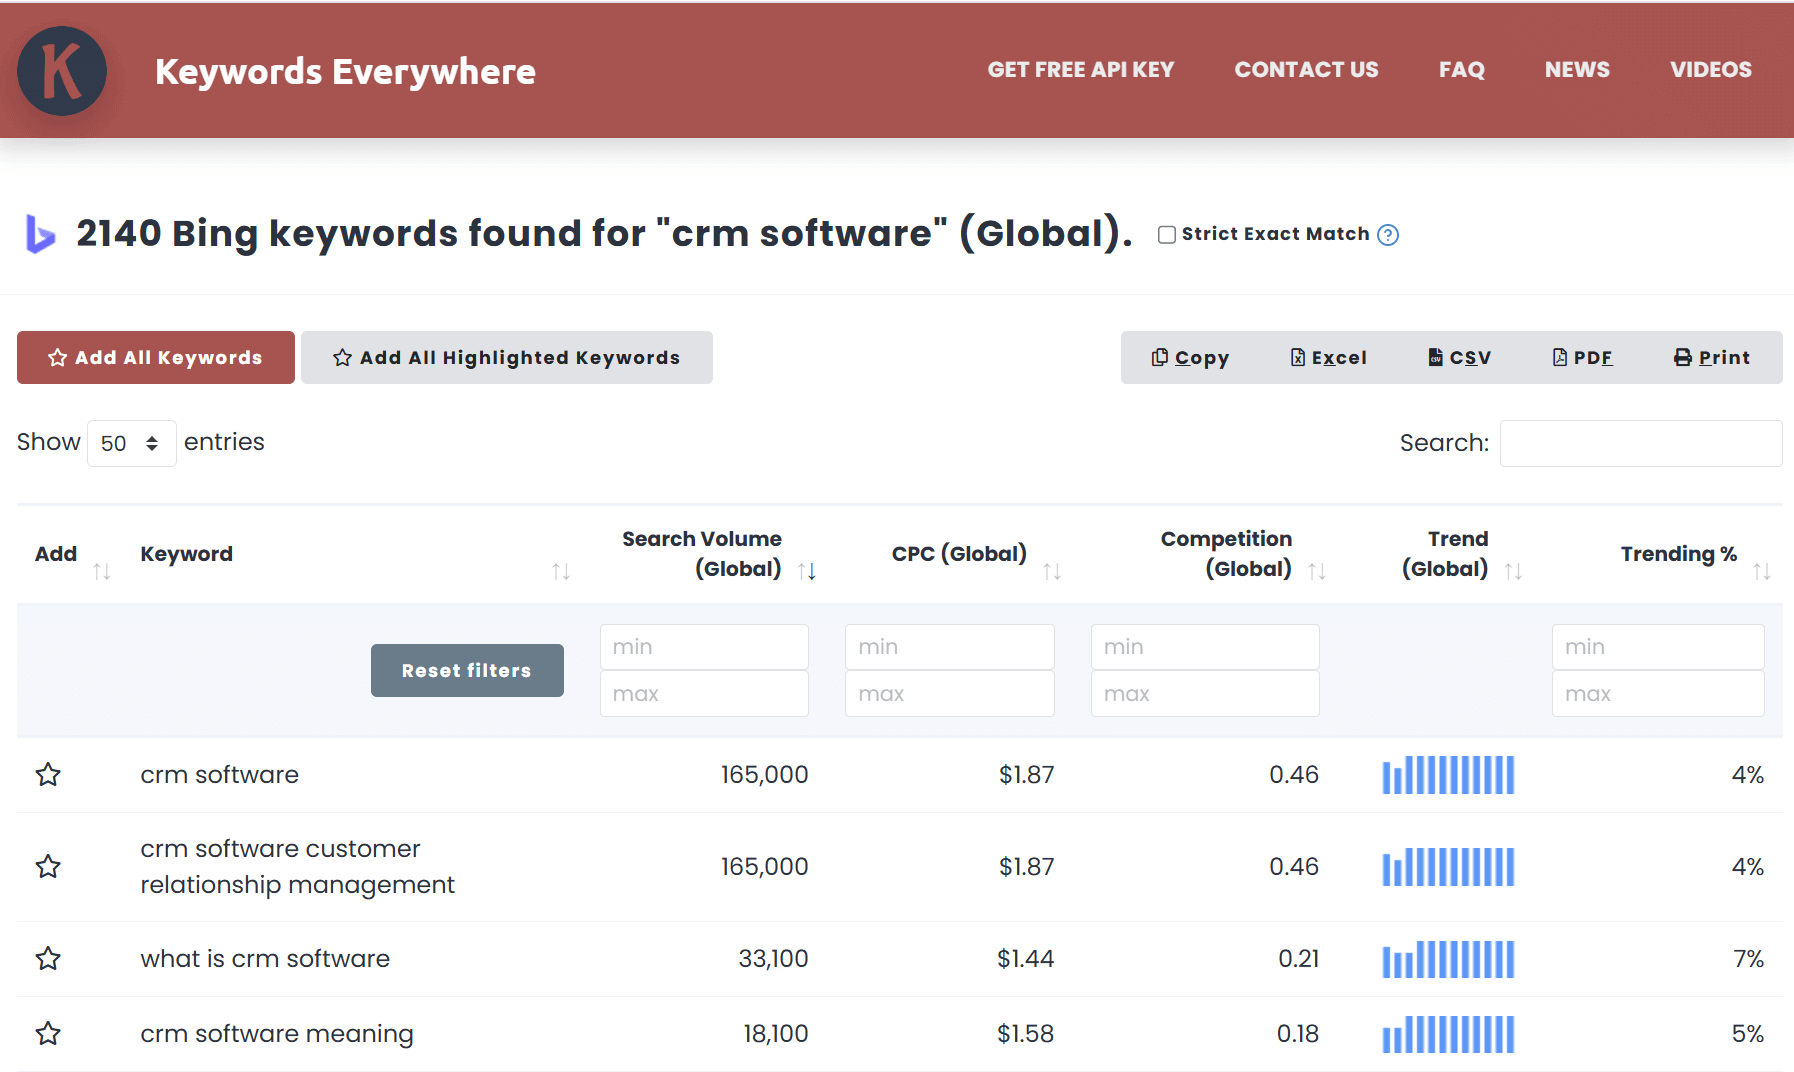Click the 18,100 search volume value

coord(775,1033)
